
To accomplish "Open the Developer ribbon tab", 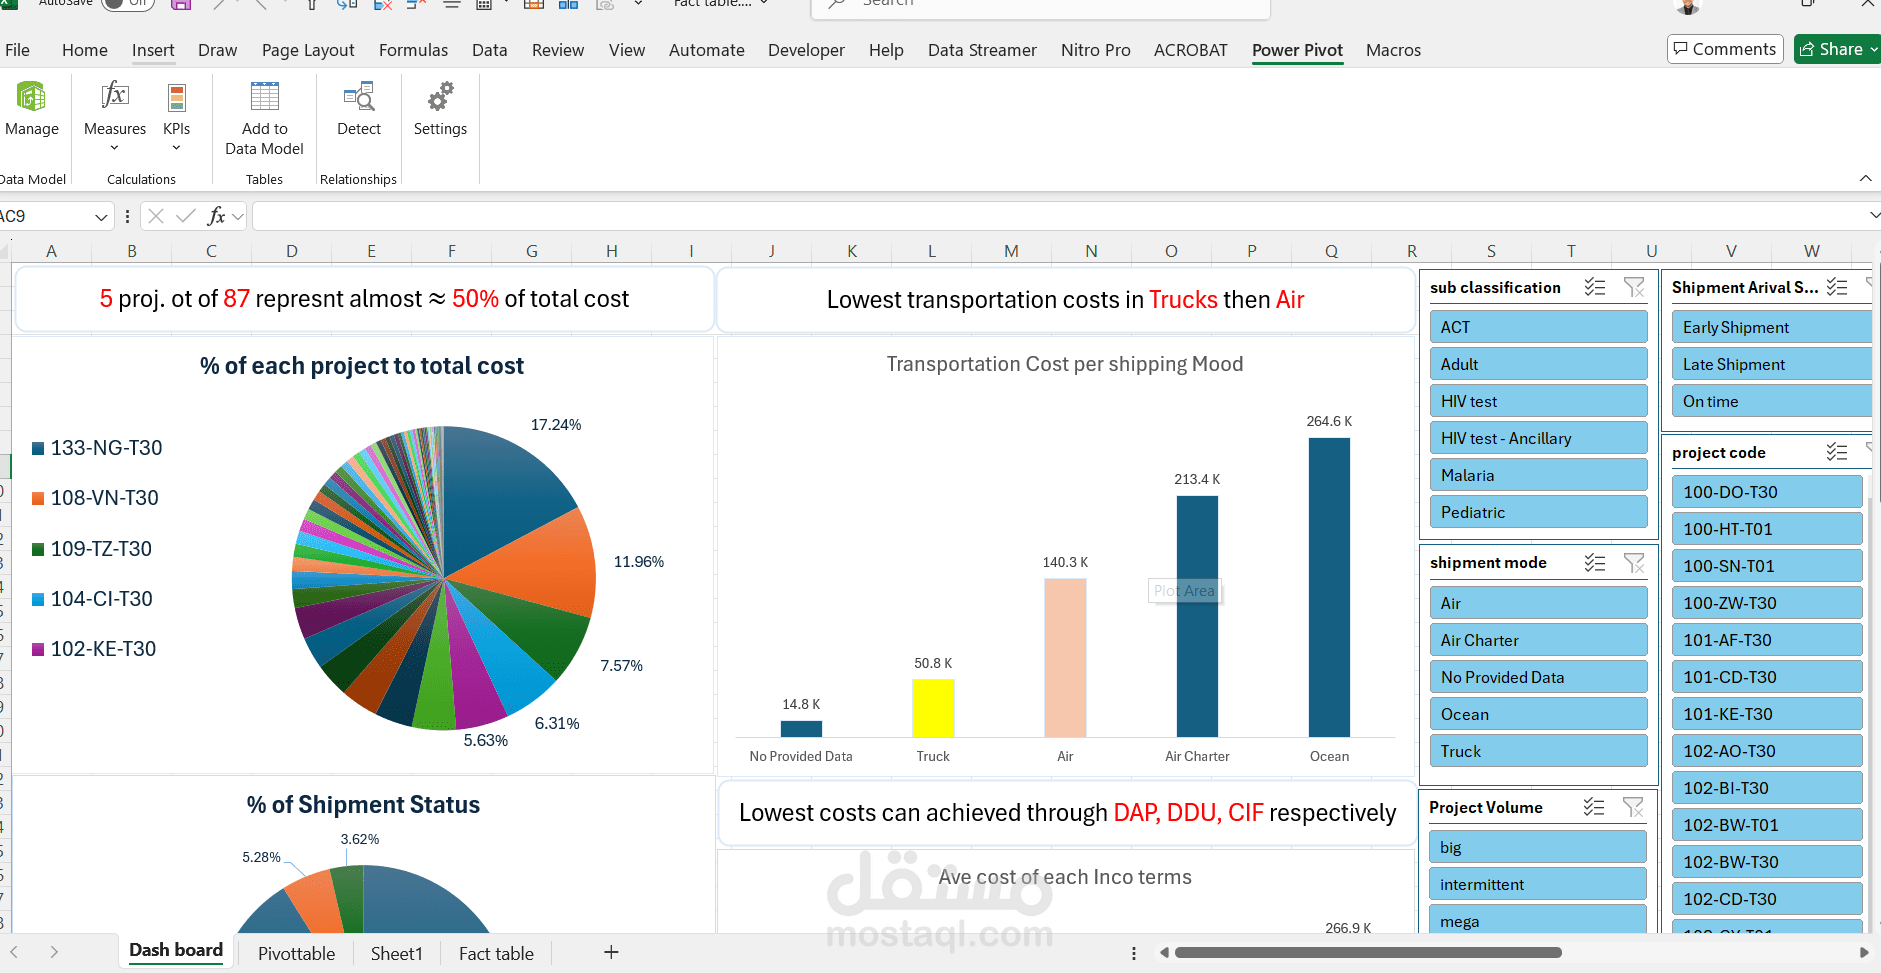I will (x=806, y=50).
